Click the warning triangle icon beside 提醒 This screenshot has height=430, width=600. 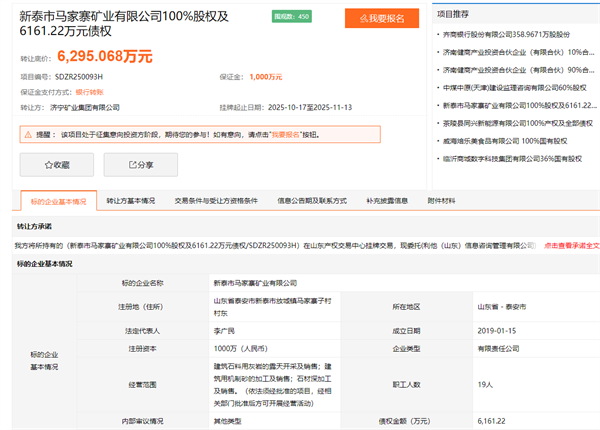pyautogui.click(x=27, y=133)
